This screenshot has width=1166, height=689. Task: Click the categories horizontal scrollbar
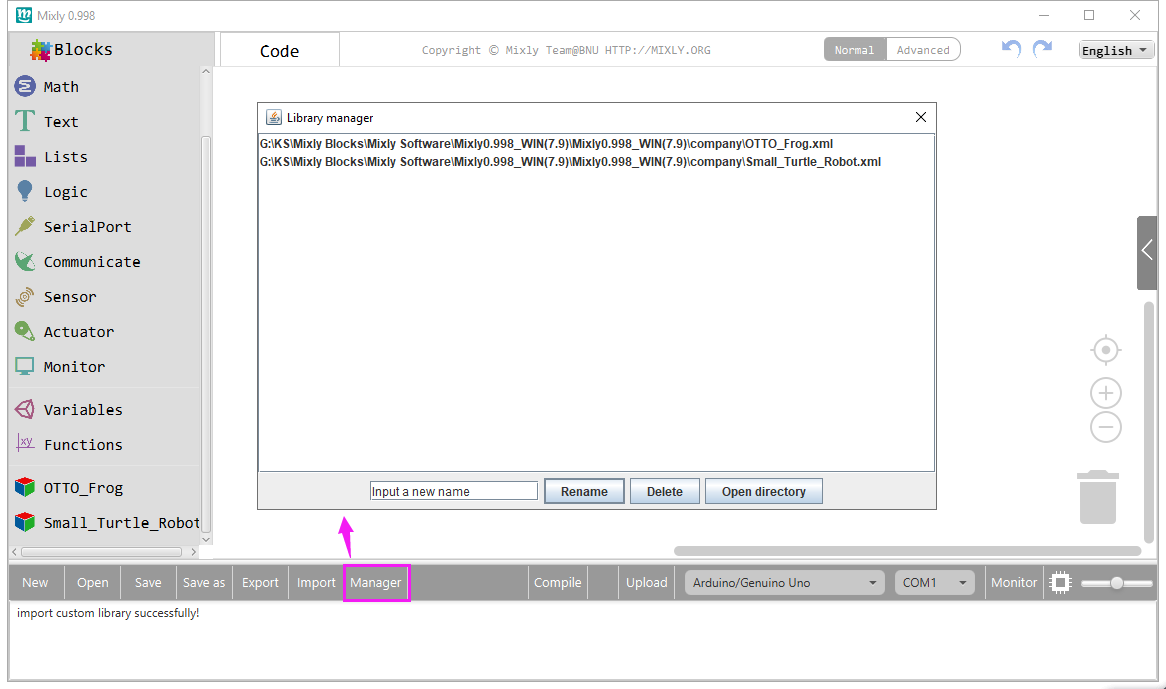[x=102, y=552]
